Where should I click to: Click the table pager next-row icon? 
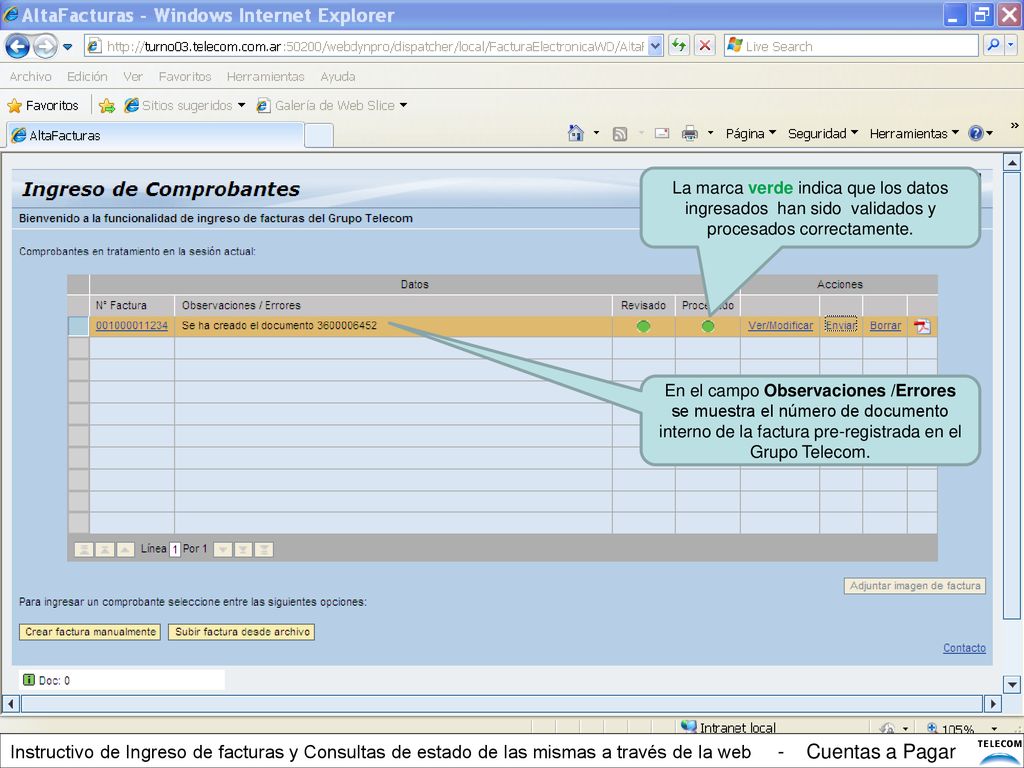point(223,549)
